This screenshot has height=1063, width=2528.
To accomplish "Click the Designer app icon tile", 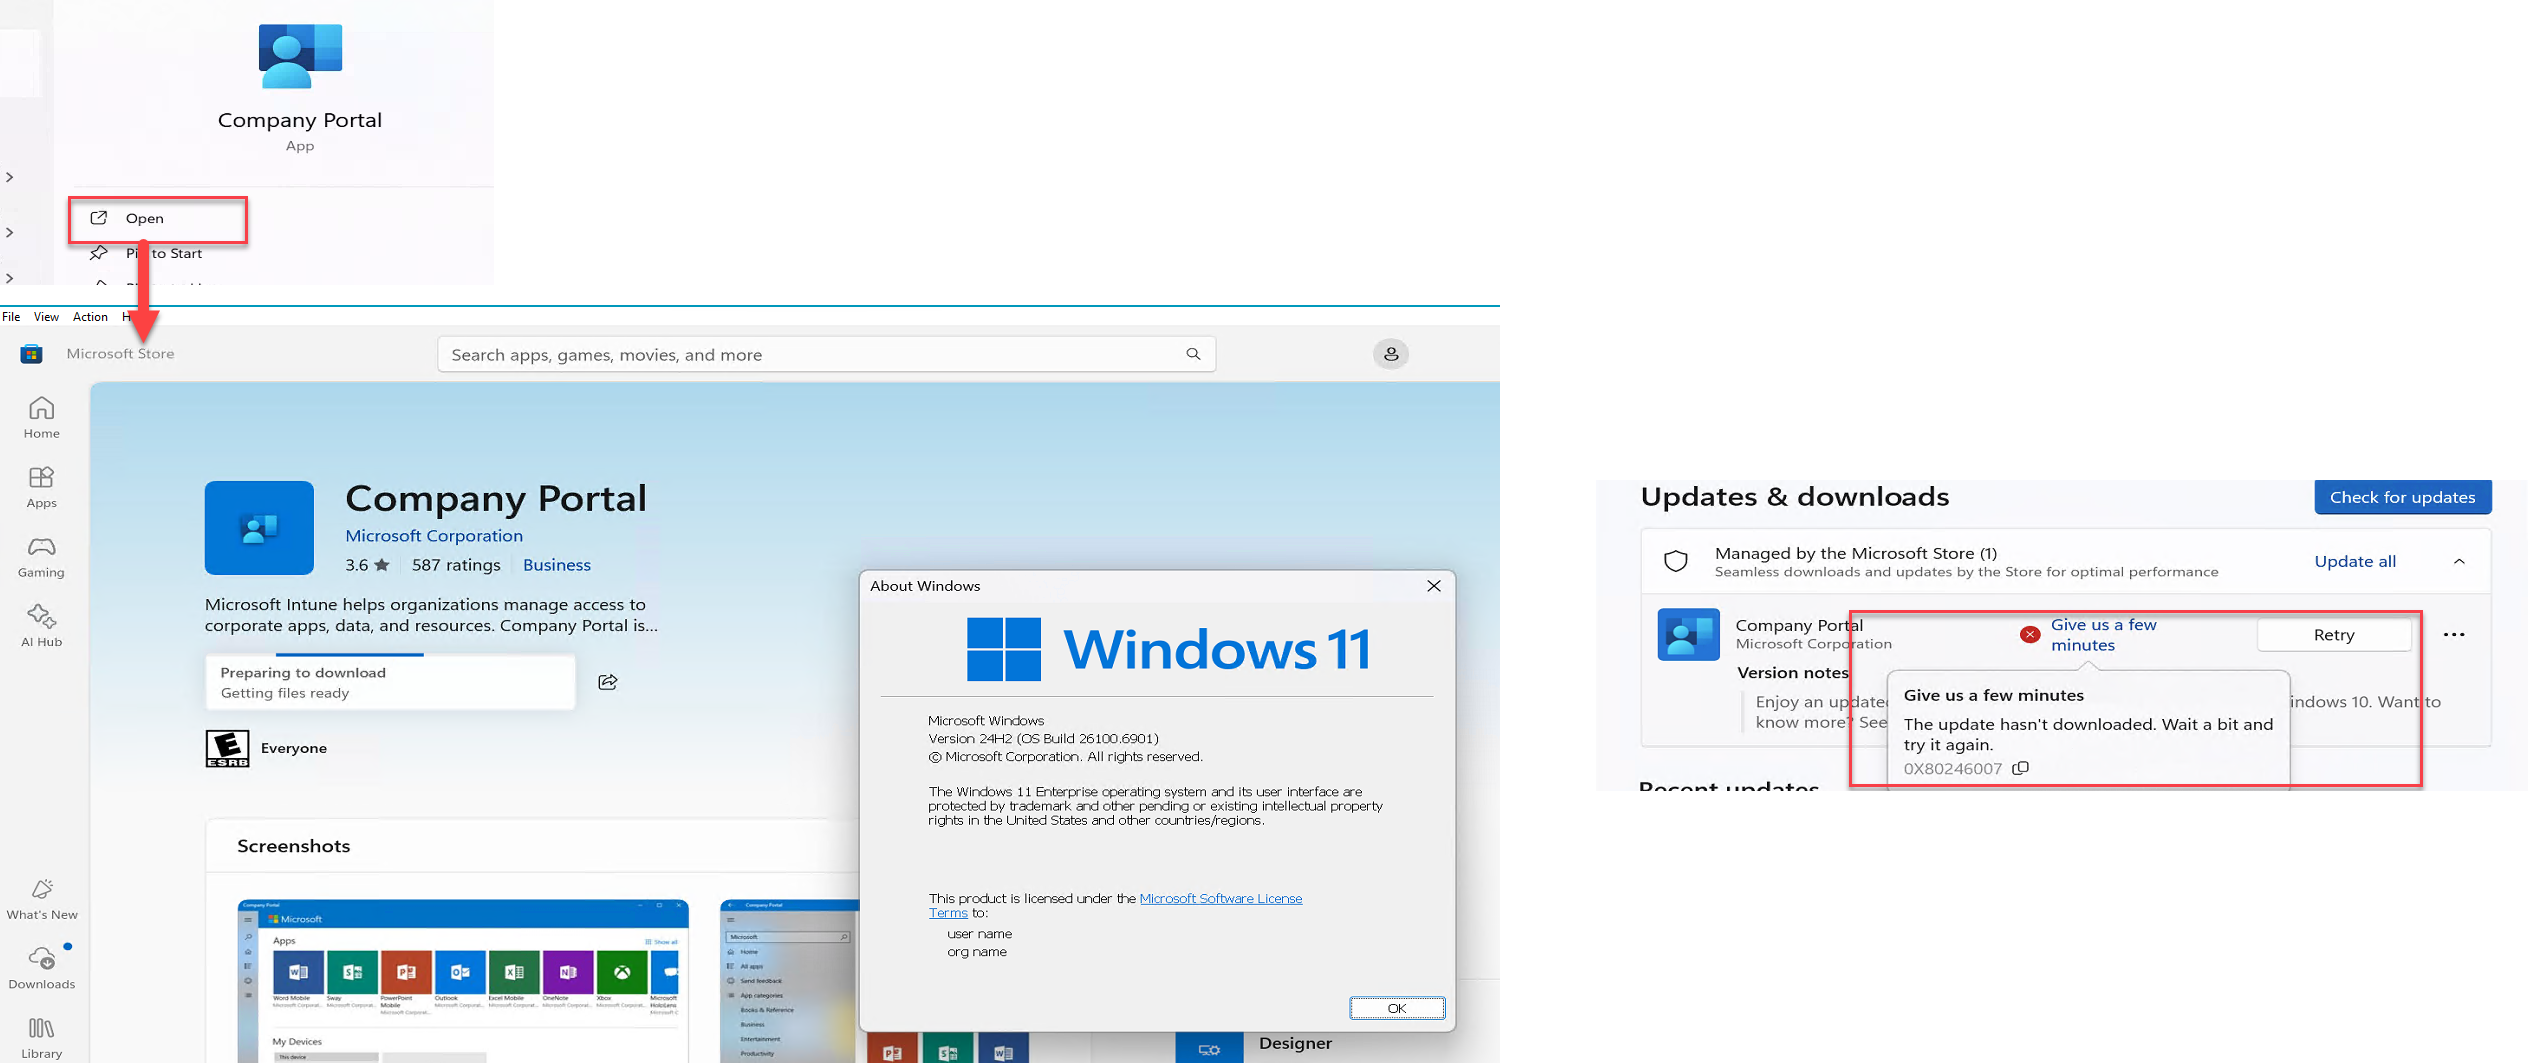I will (x=1209, y=1047).
